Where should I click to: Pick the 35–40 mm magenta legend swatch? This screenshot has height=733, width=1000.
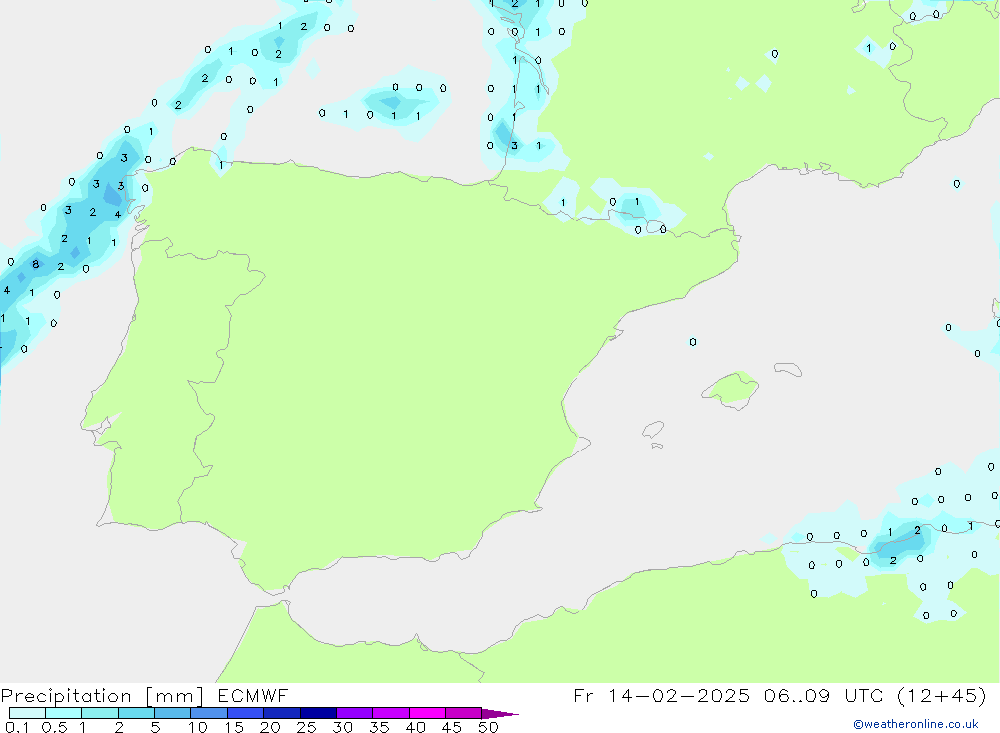(x=390, y=713)
